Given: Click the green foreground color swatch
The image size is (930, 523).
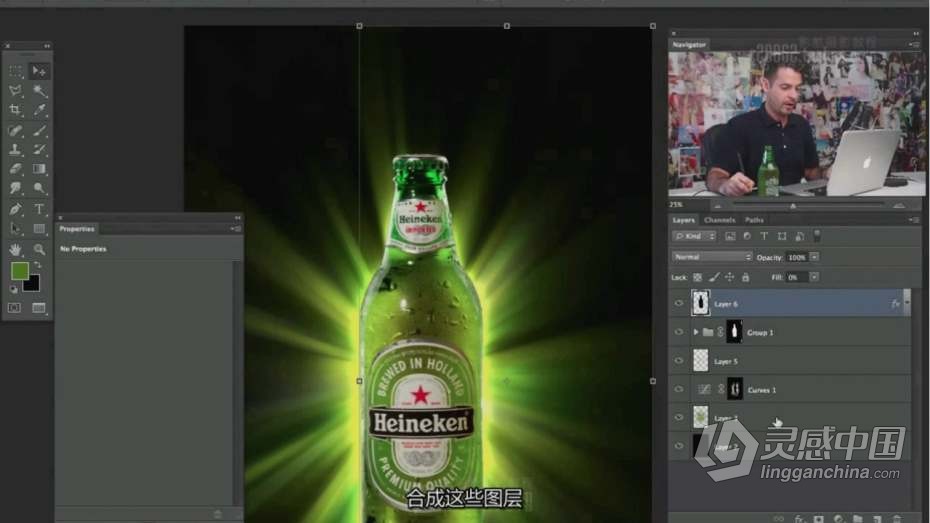Looking at the screenshot, I should click(19, 271).
